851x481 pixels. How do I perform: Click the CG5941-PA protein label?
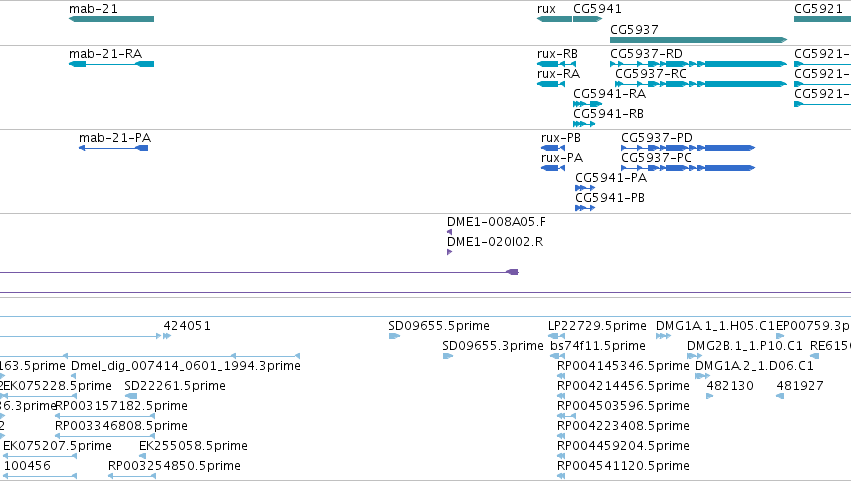[611, 178]
